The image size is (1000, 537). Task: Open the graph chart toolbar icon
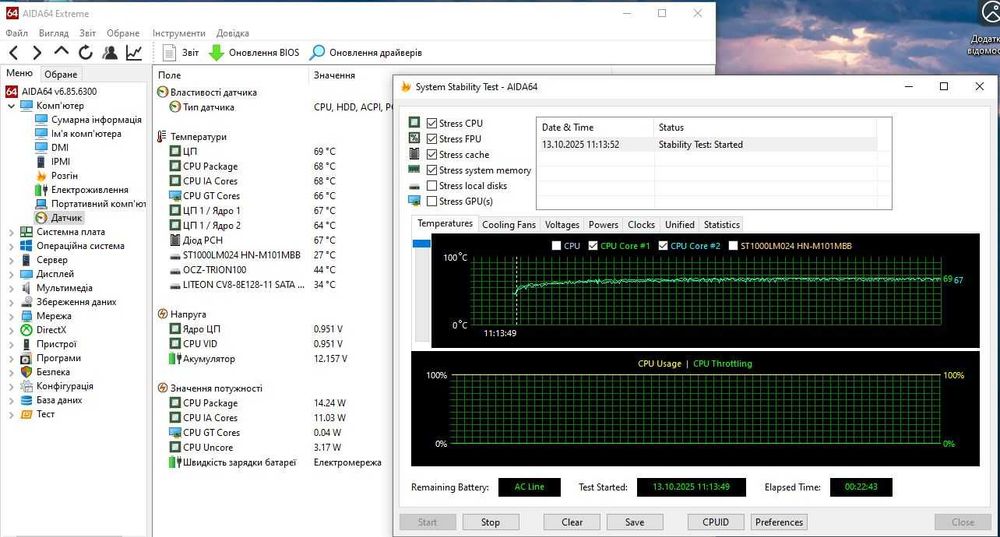click(134, 52)
